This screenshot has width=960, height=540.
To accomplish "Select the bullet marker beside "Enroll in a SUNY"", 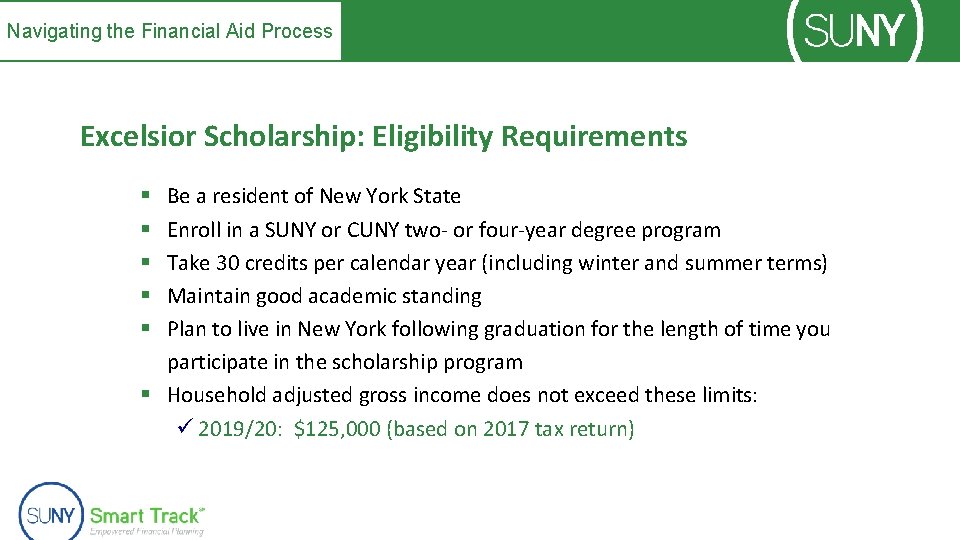I will click(146, 230).
